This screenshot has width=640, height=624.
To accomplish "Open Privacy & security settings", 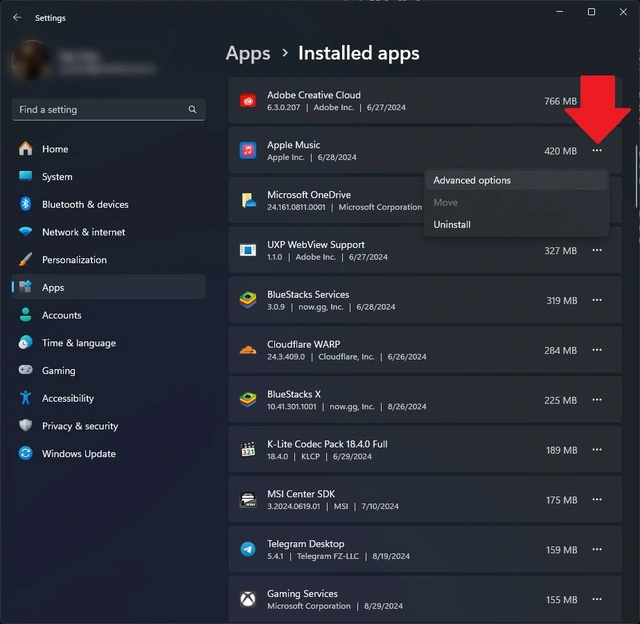I will coord(108,426).
